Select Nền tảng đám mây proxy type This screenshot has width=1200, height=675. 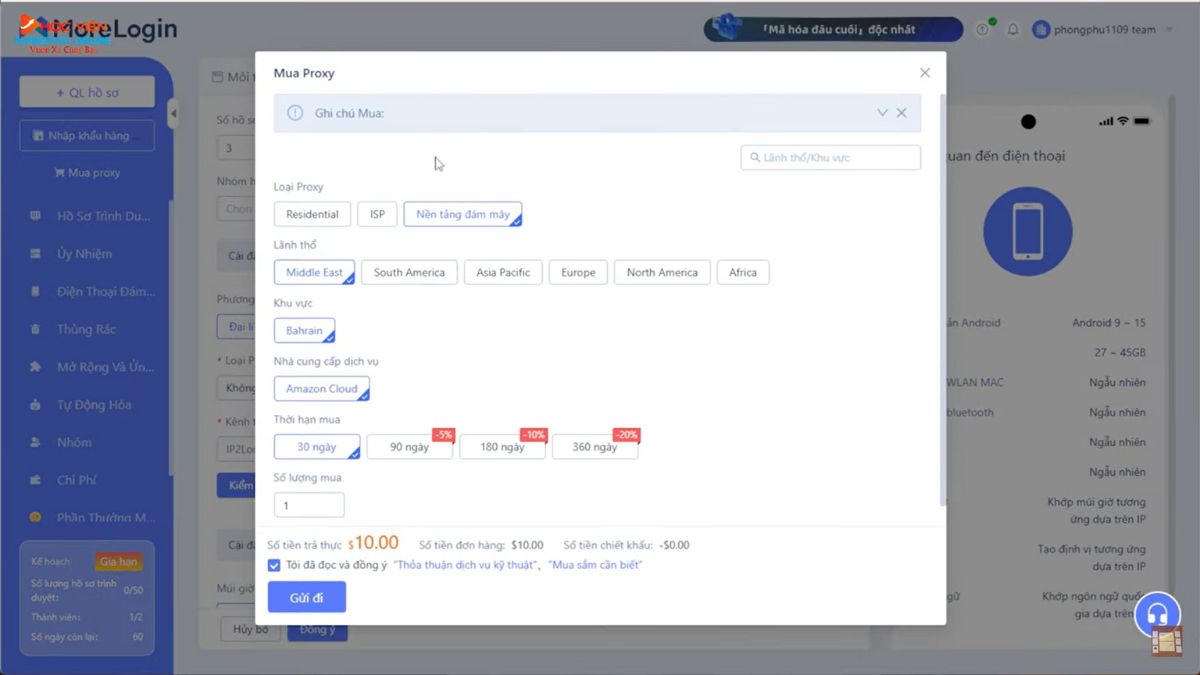pos(463,214)
